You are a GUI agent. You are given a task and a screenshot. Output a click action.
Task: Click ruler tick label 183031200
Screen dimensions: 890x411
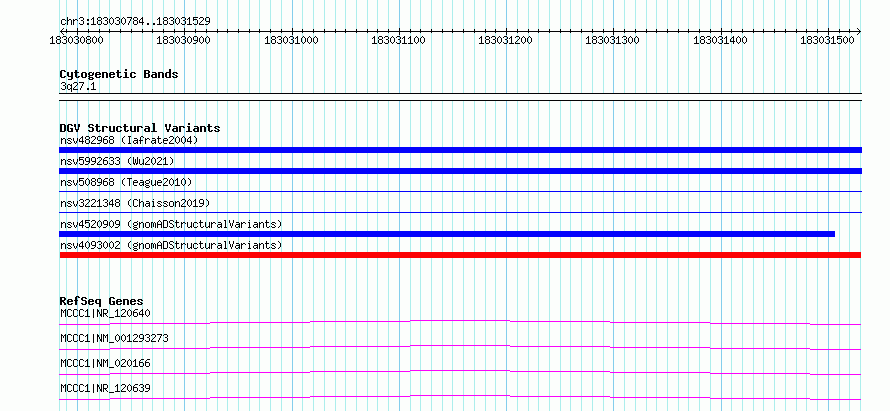click(x=505, y=40)
